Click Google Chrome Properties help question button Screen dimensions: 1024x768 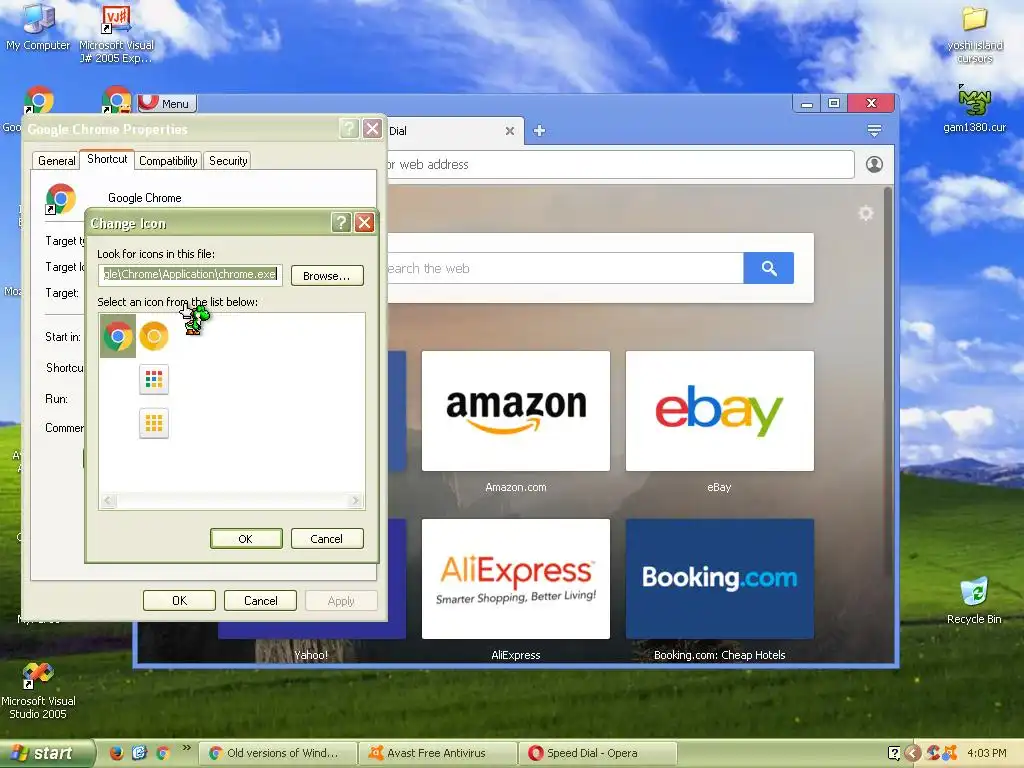[349, 128]
